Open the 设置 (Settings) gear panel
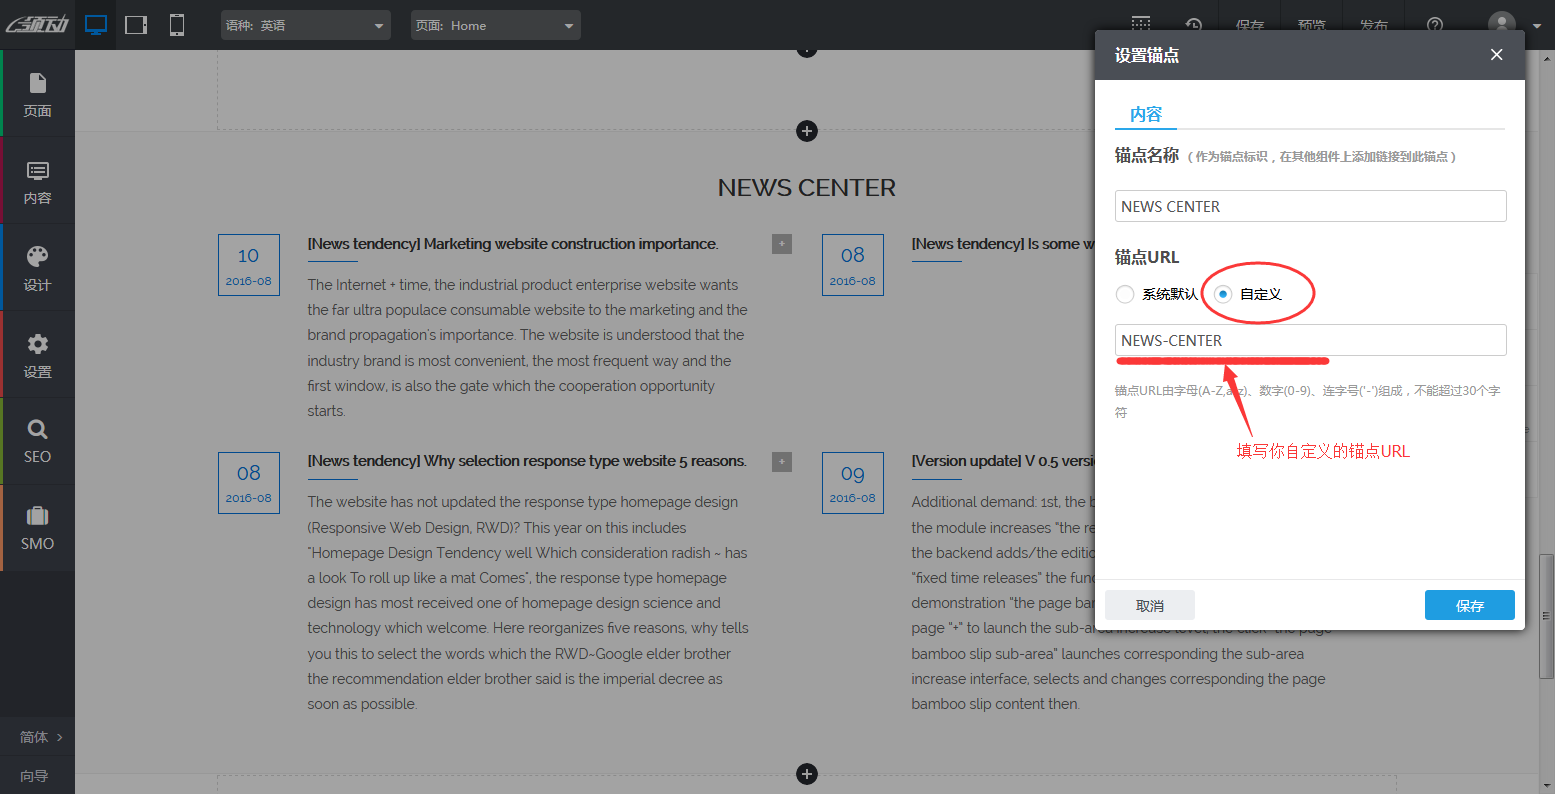The image size is (1555, 794). tap(38, 355)
